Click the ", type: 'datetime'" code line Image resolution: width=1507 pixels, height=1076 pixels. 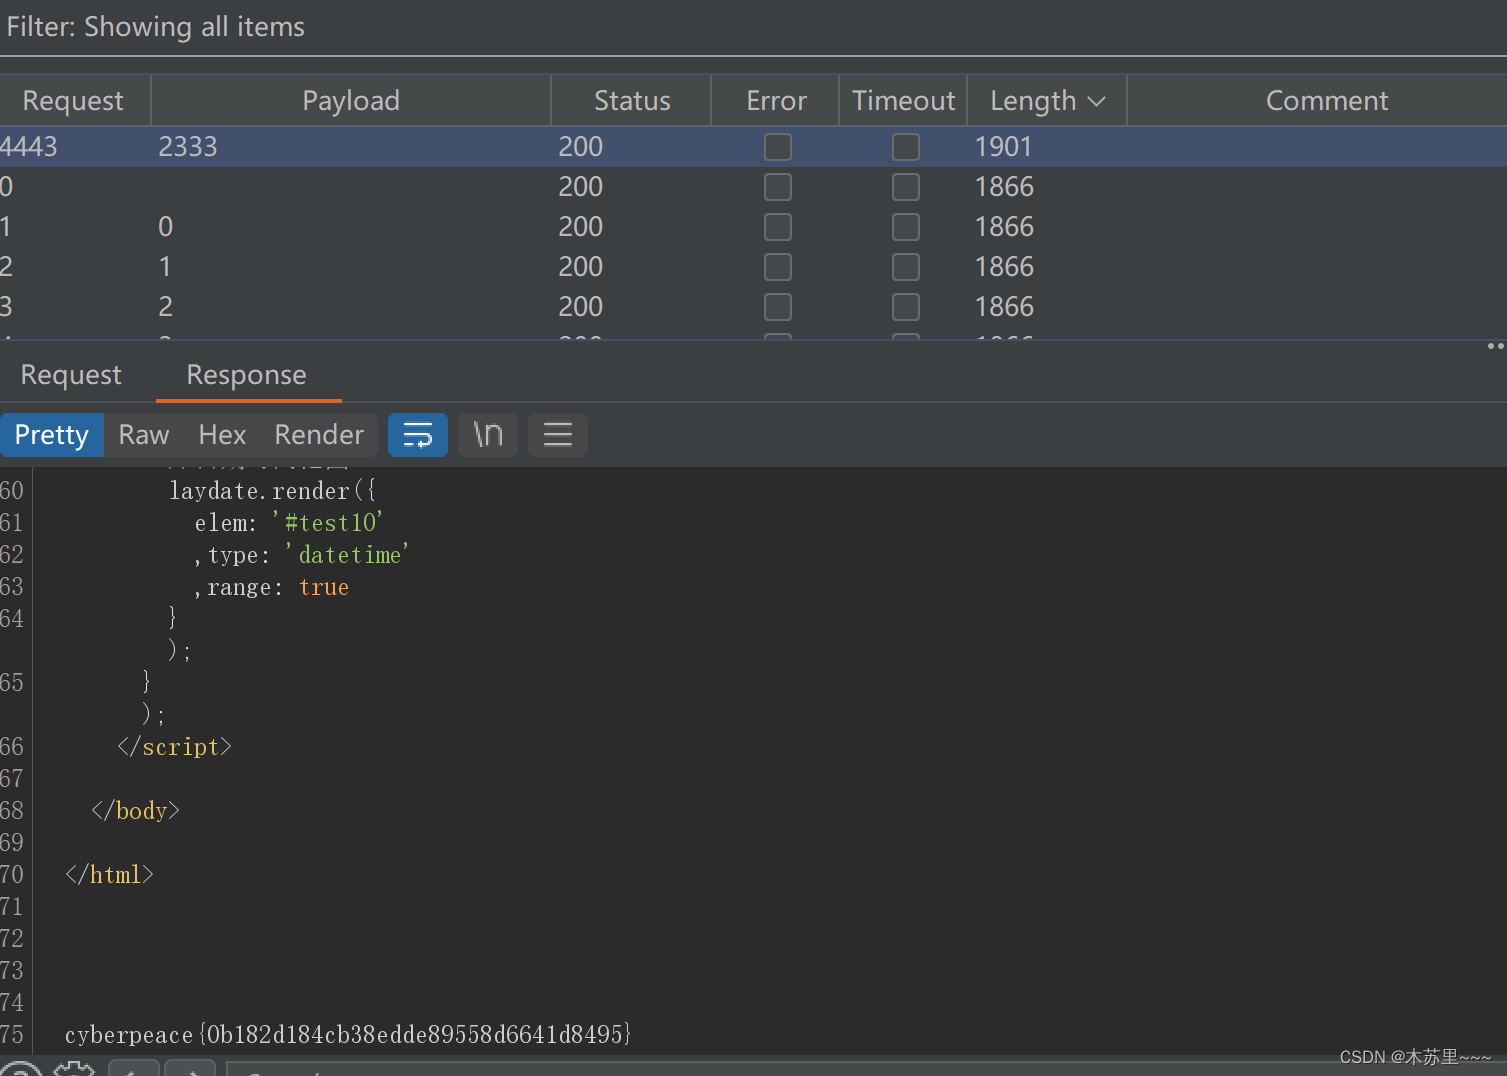pyautogui.click(x=302, y=555)
